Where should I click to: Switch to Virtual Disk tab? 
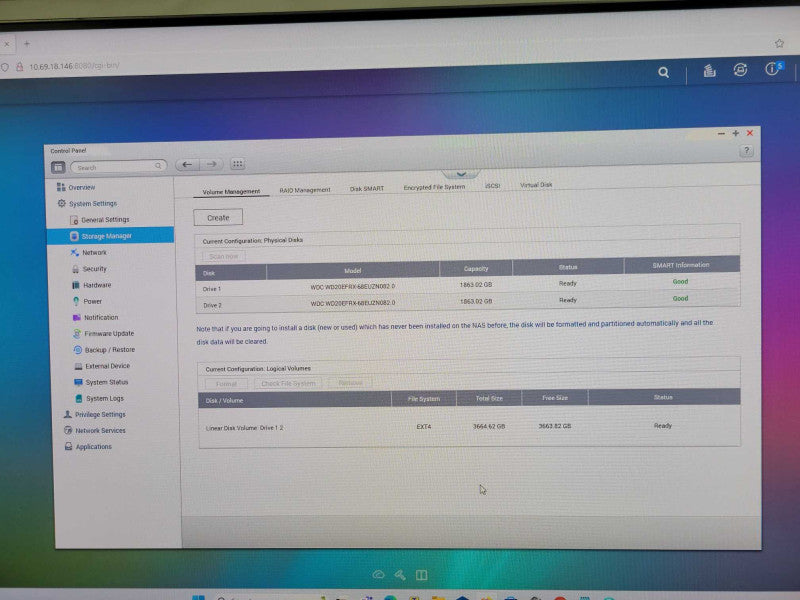pos(536,185)
